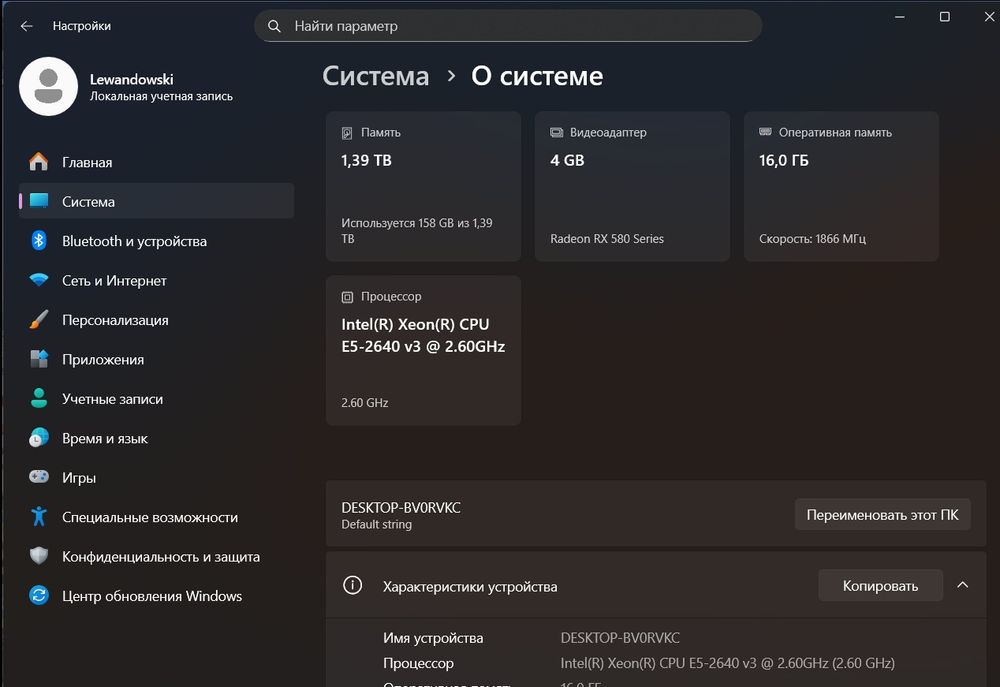1000x687 pixels.
Task: Minimize the Настройки window
Action: click(899, 17)
